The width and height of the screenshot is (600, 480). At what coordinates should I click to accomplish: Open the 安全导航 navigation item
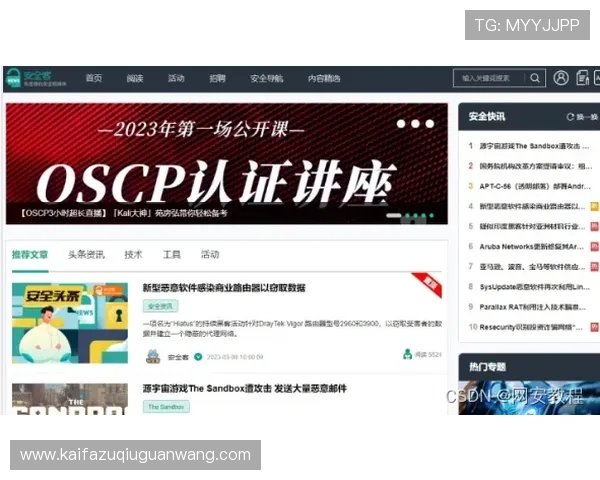267,78
